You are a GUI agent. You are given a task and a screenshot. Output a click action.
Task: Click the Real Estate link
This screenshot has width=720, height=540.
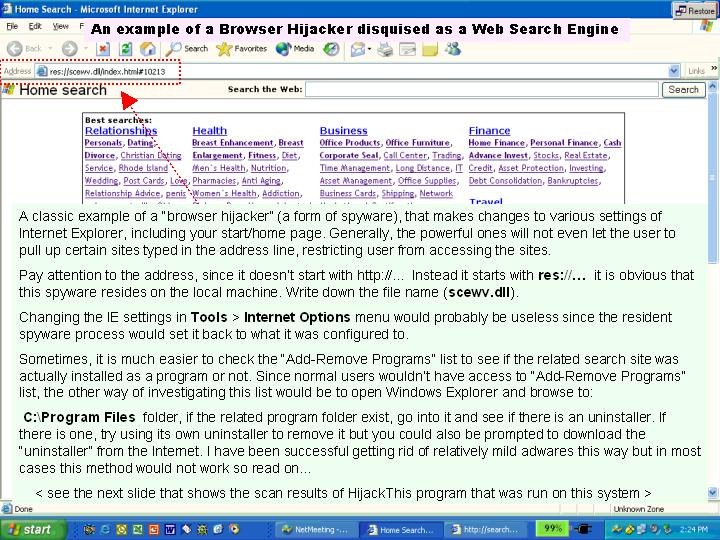point(585,156)
